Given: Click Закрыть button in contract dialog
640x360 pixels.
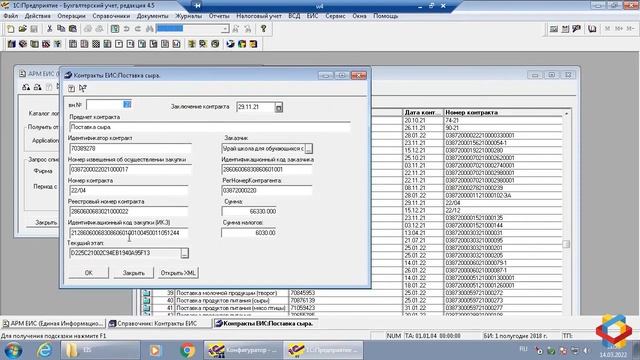Looking at the screenshot, I should (133, 273).
